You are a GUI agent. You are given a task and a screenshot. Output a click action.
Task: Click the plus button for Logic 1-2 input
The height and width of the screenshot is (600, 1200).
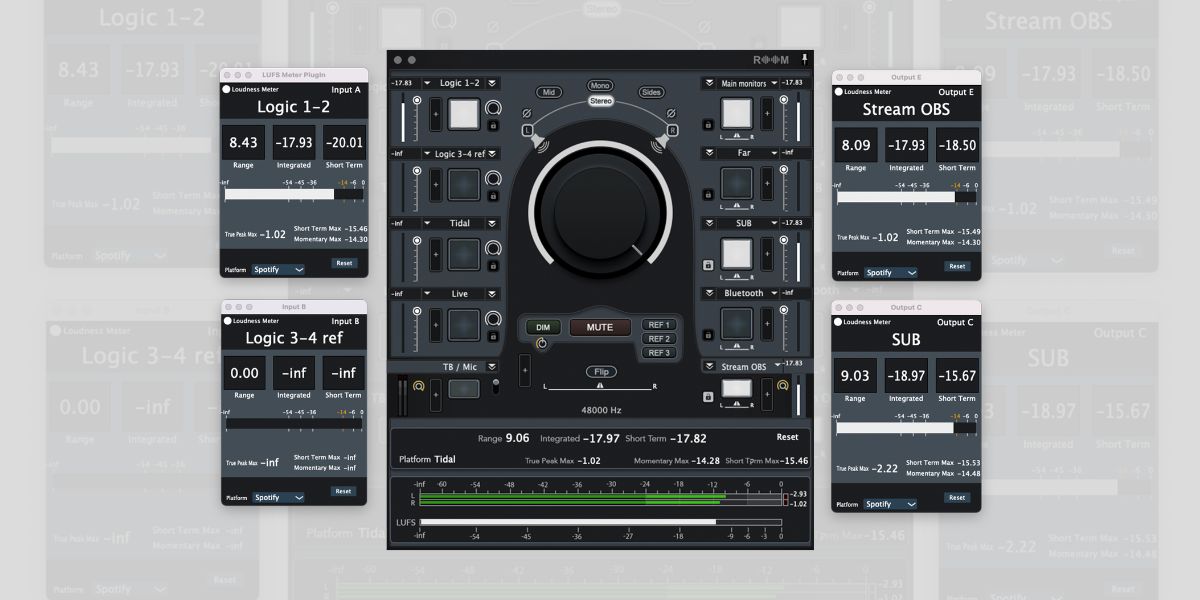(436, 114)
